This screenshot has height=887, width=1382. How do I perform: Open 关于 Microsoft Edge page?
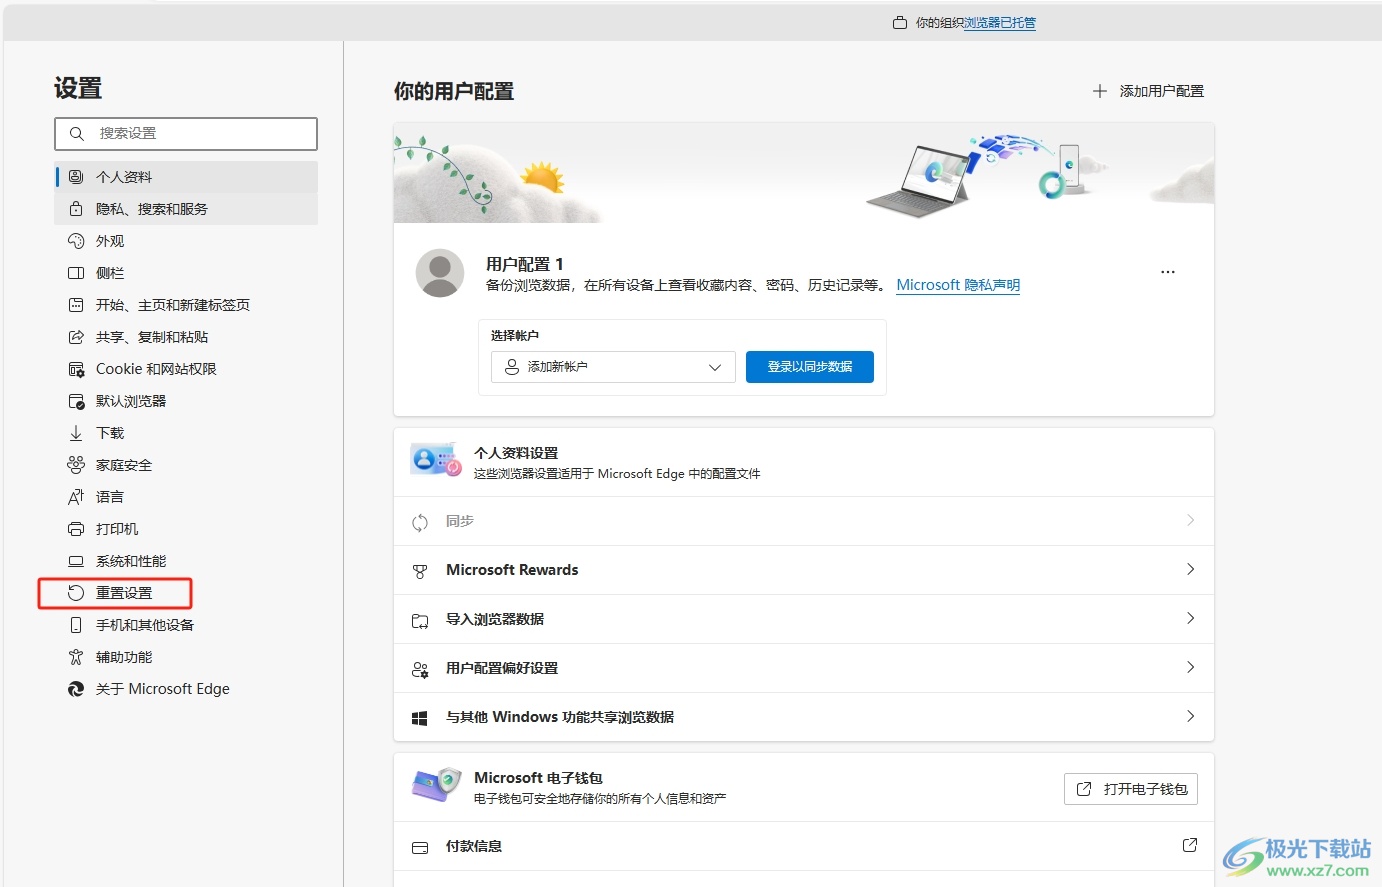186,689
